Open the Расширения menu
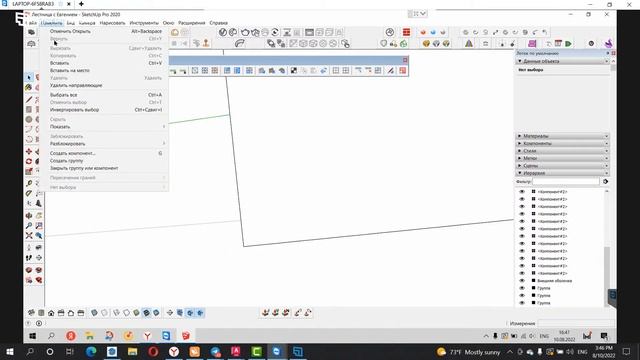 (191, 23)
